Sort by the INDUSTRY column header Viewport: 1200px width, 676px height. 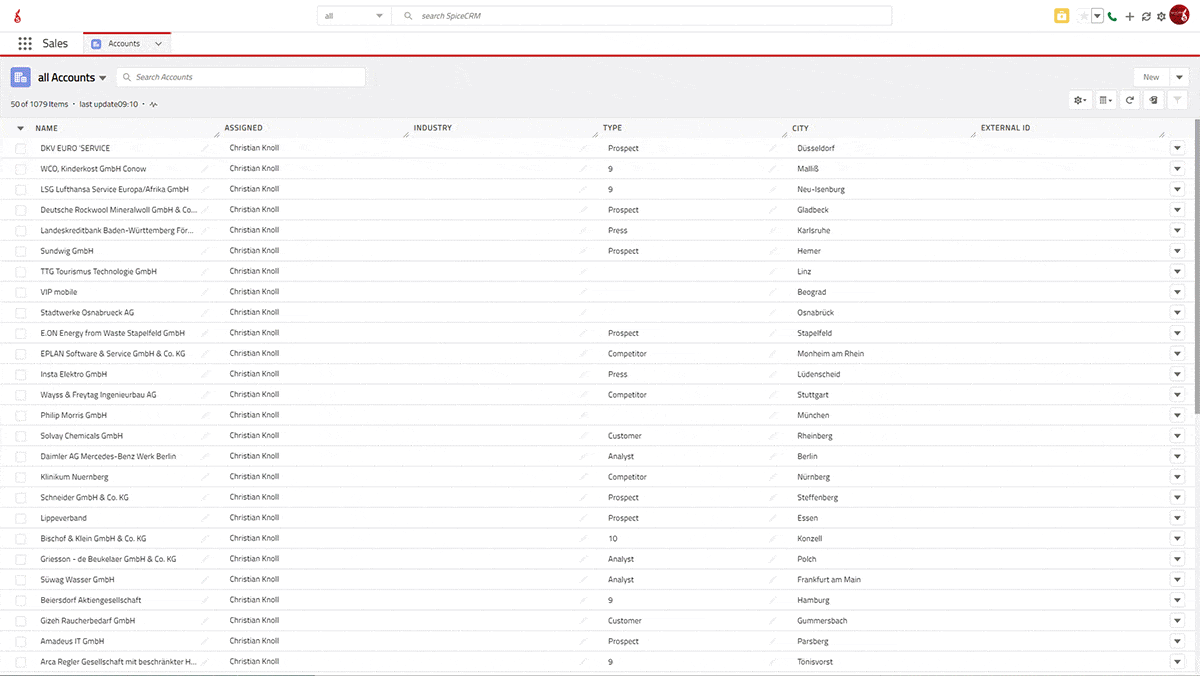click(x=433, y=128)
